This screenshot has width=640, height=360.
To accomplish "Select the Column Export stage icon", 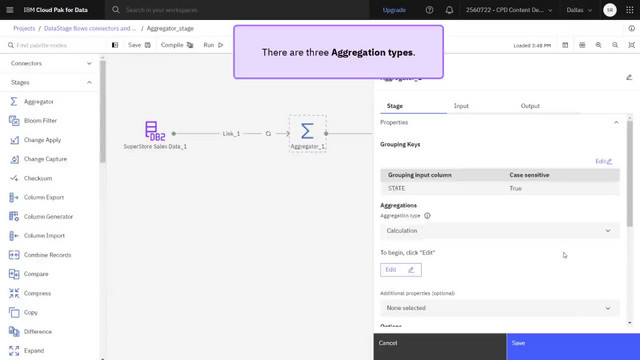I will click(14, 197).
